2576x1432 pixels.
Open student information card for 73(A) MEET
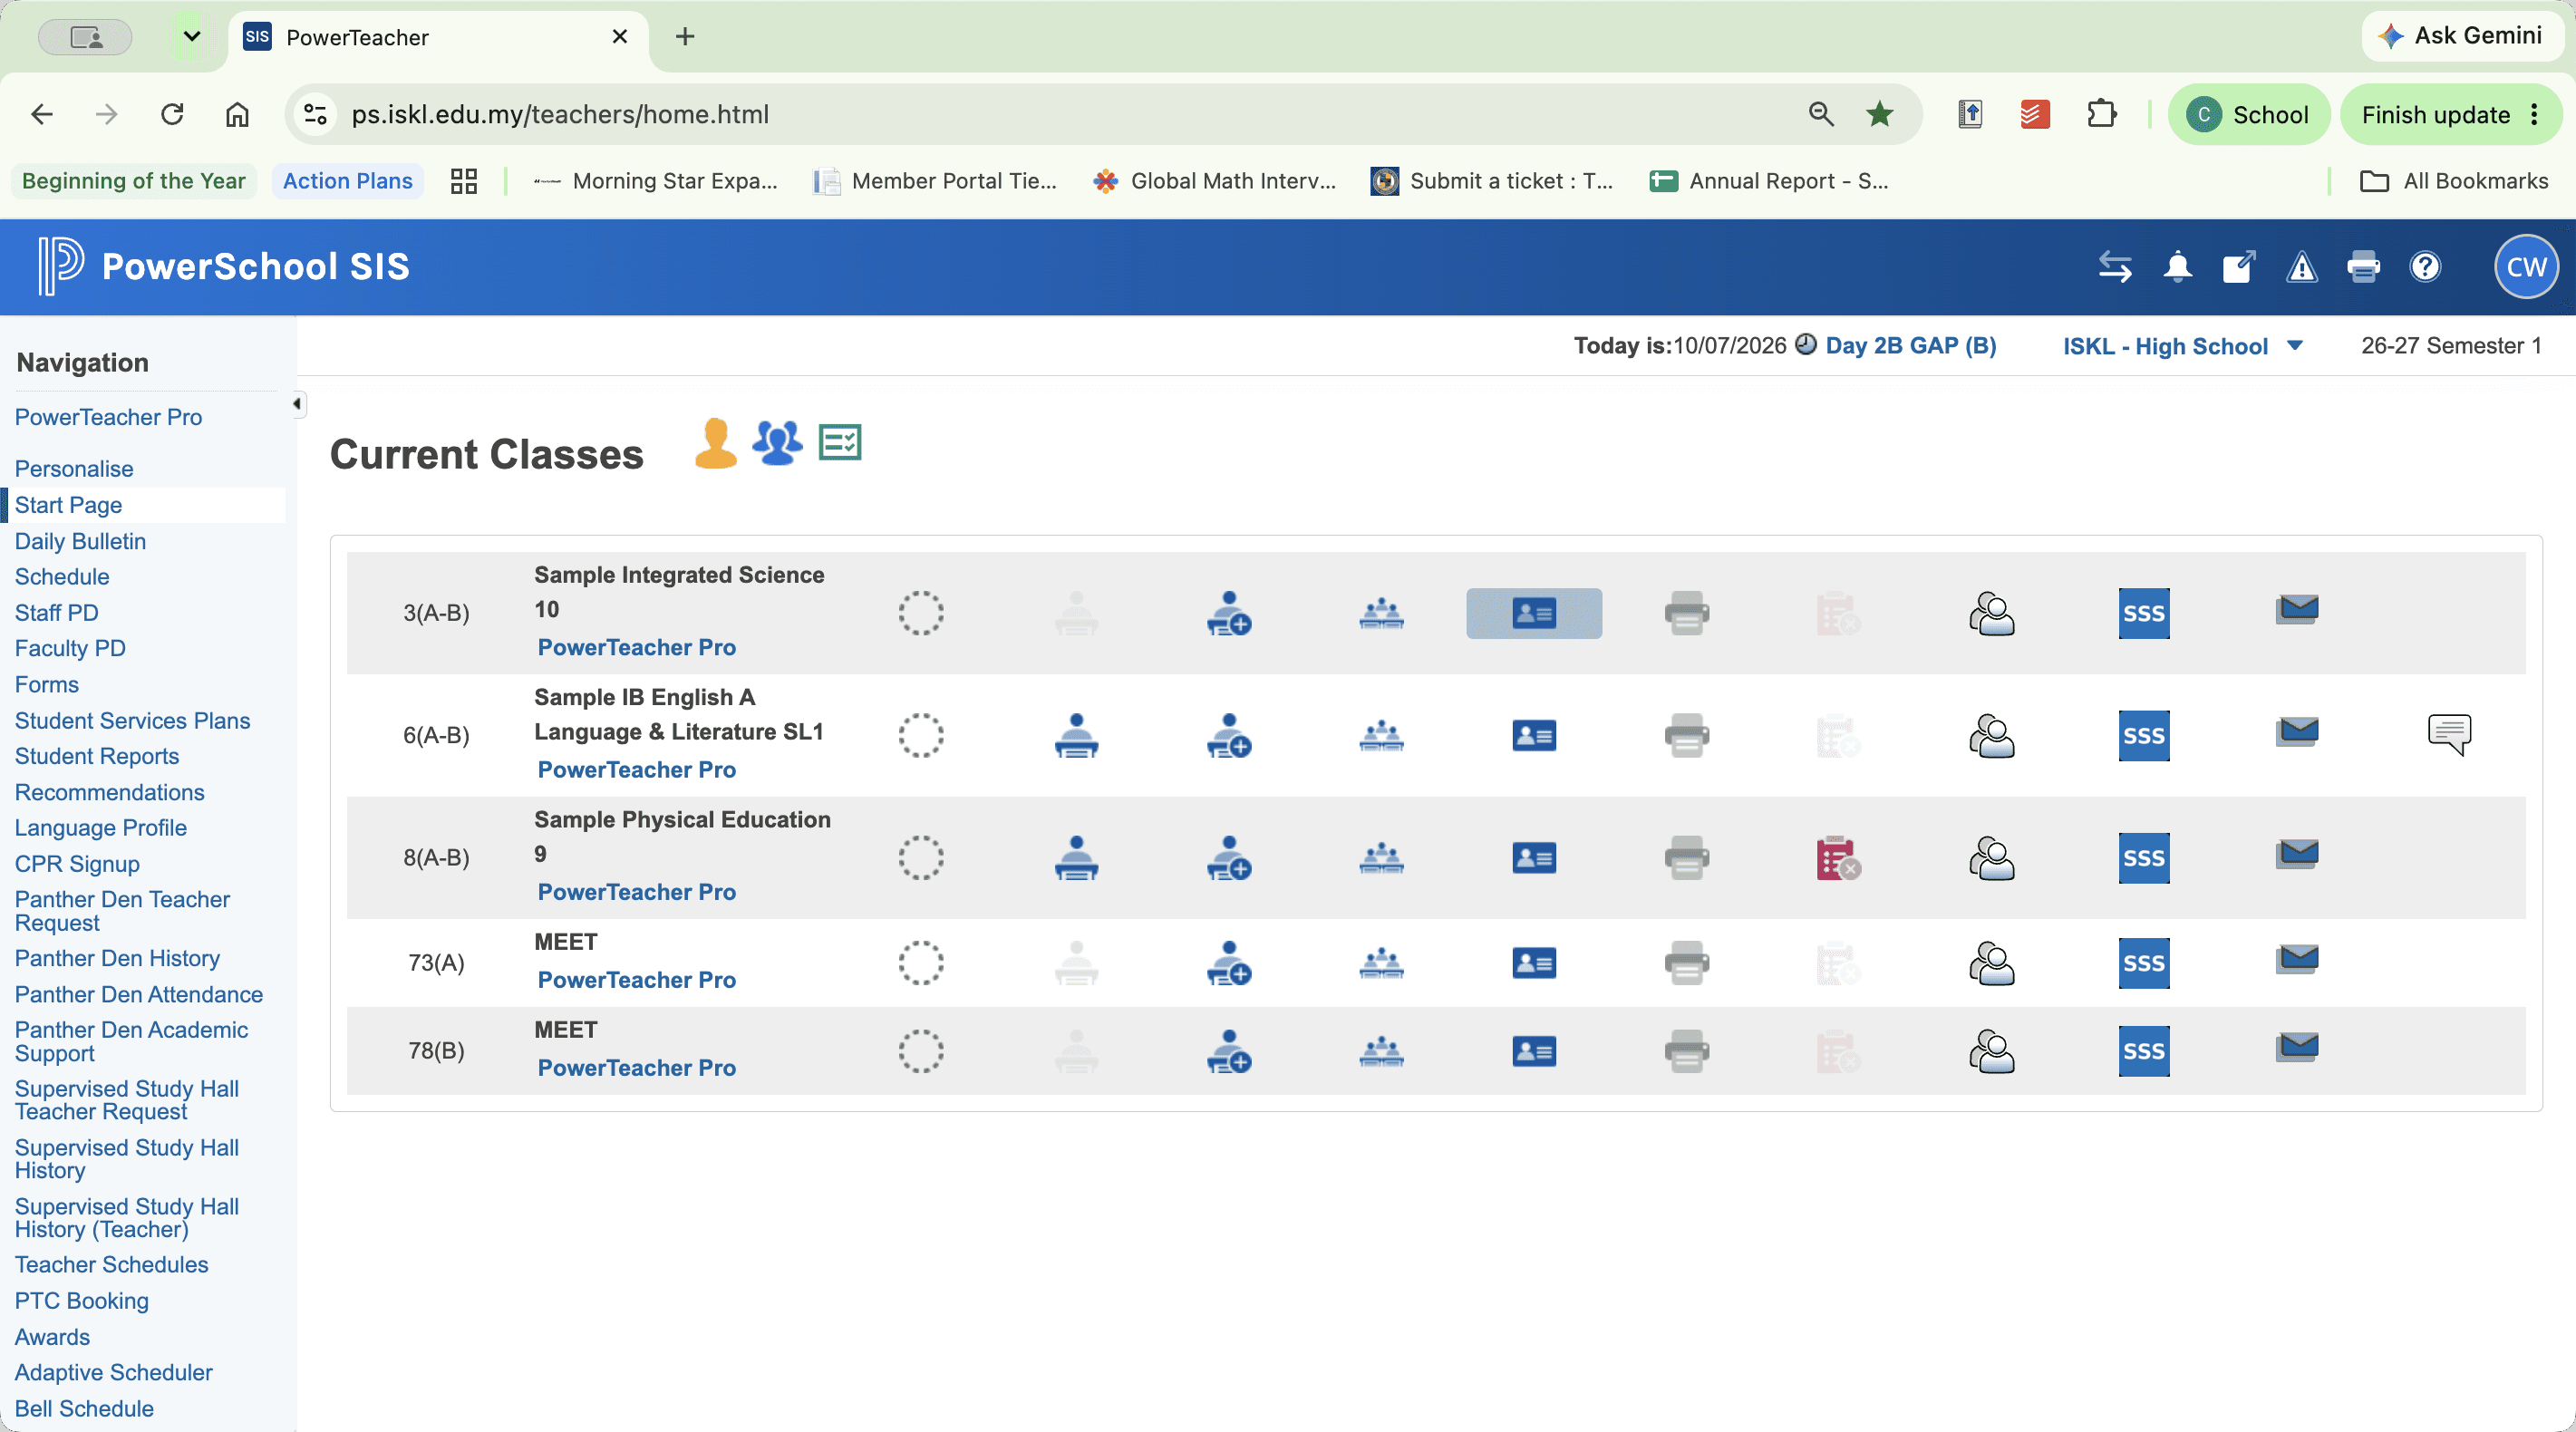tap(1534, 964)
